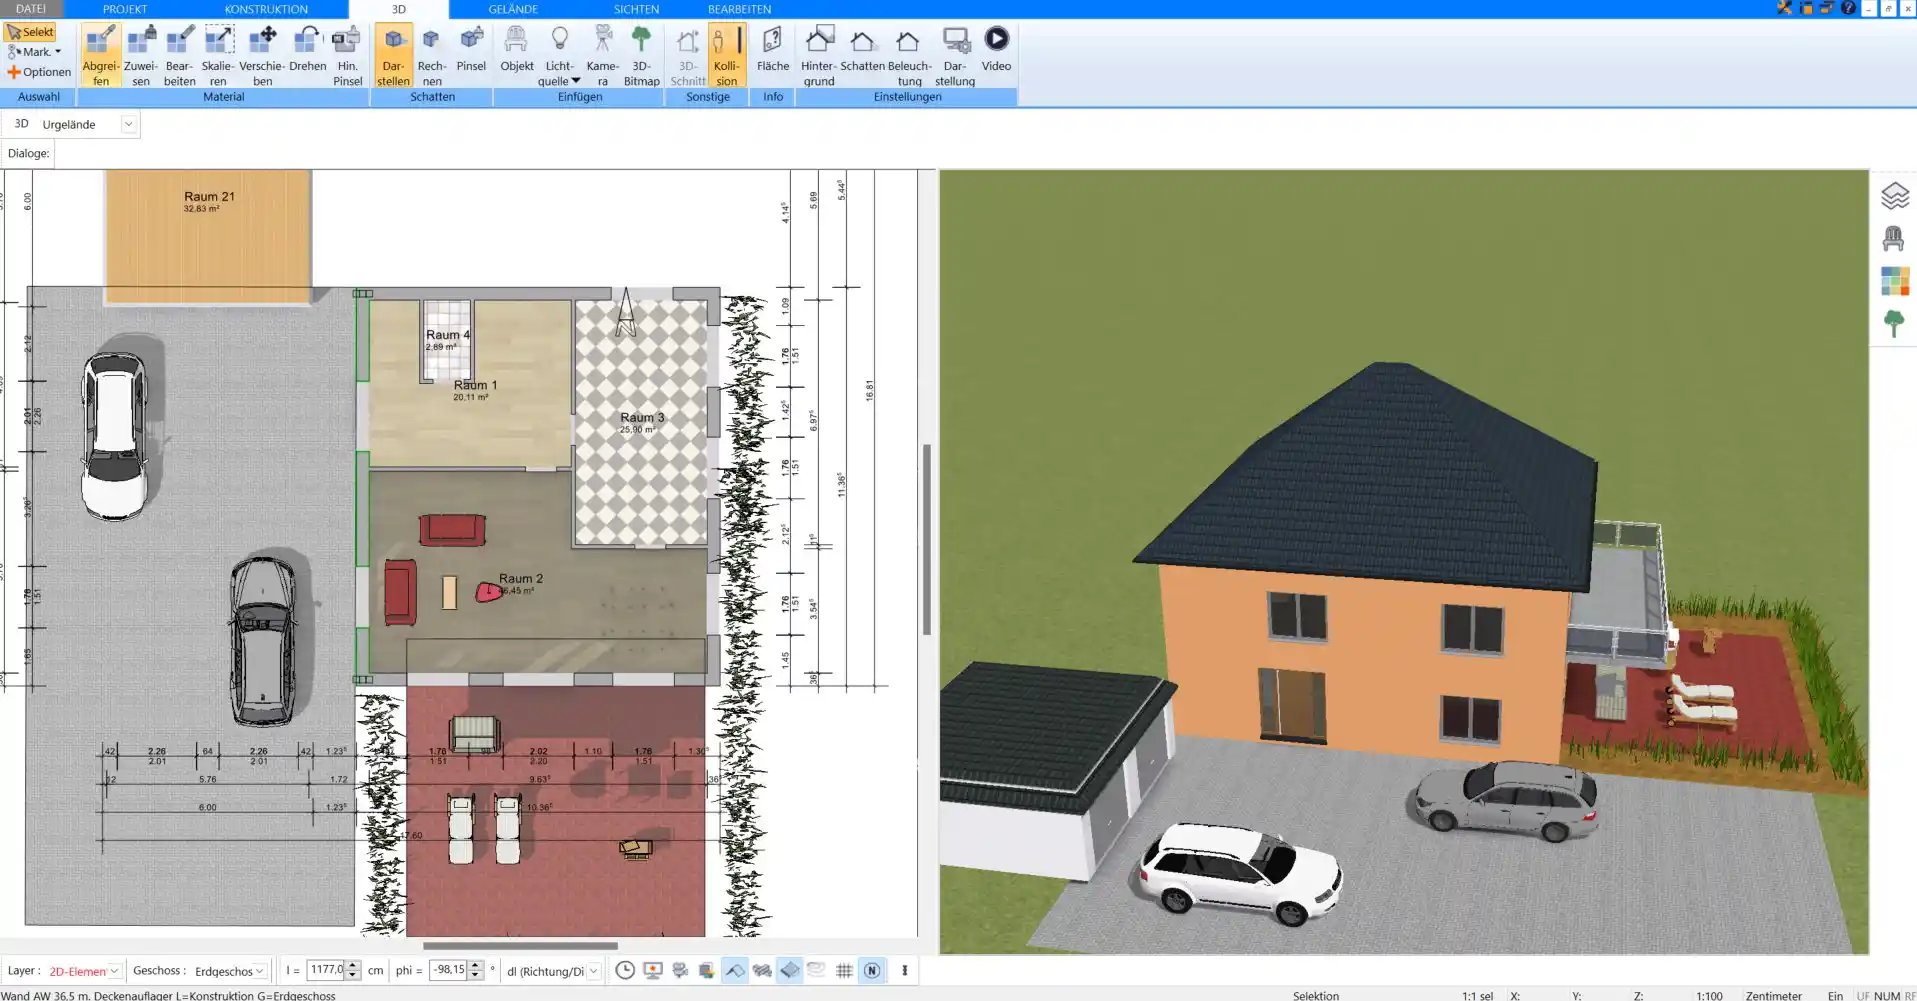Screen dimensions: 1917x1001
Task: Select the Pinsel shadow brush tool
Action: click(471, 48)
